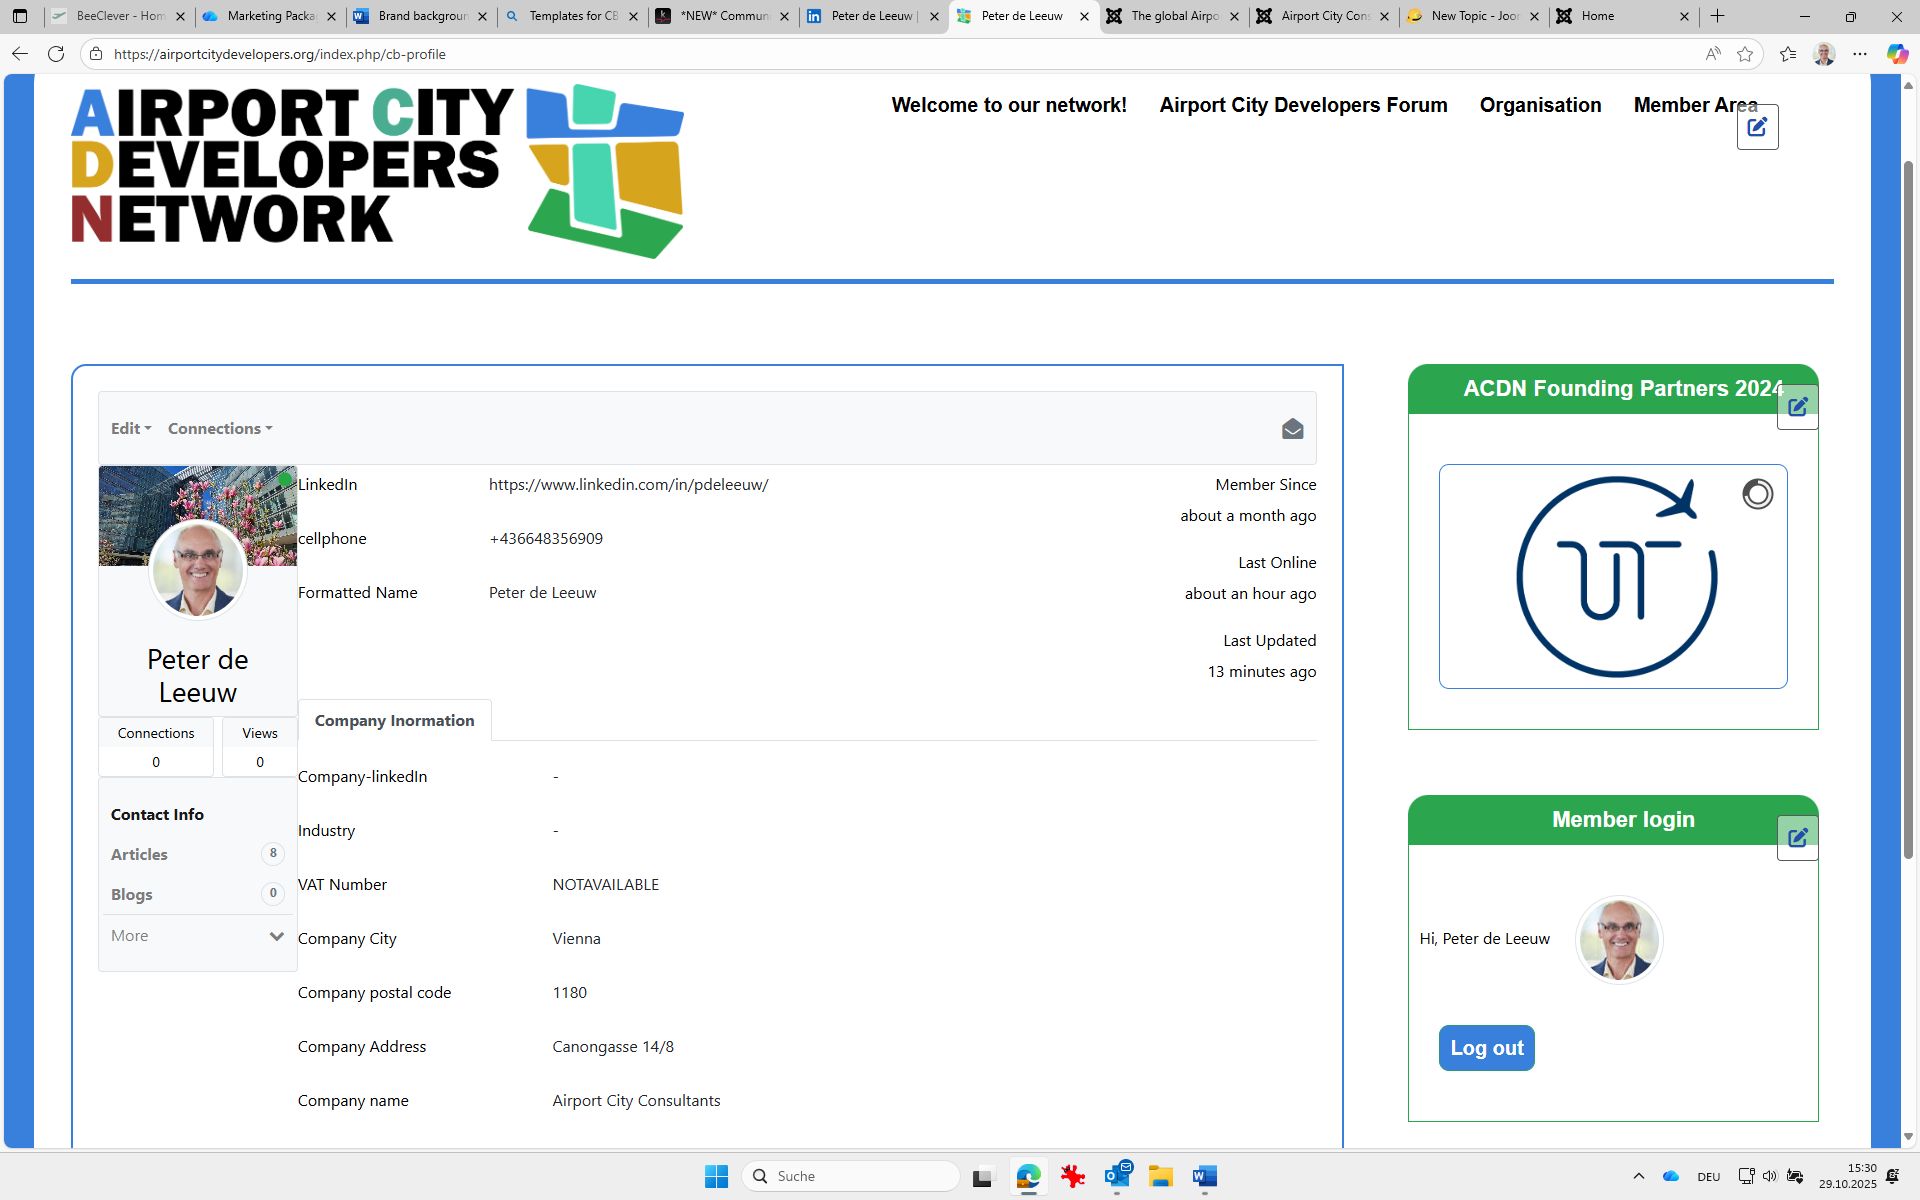The image size is (1920, 1200).
Task: Open the Connections dropdown menu
Action: point(220,428)
